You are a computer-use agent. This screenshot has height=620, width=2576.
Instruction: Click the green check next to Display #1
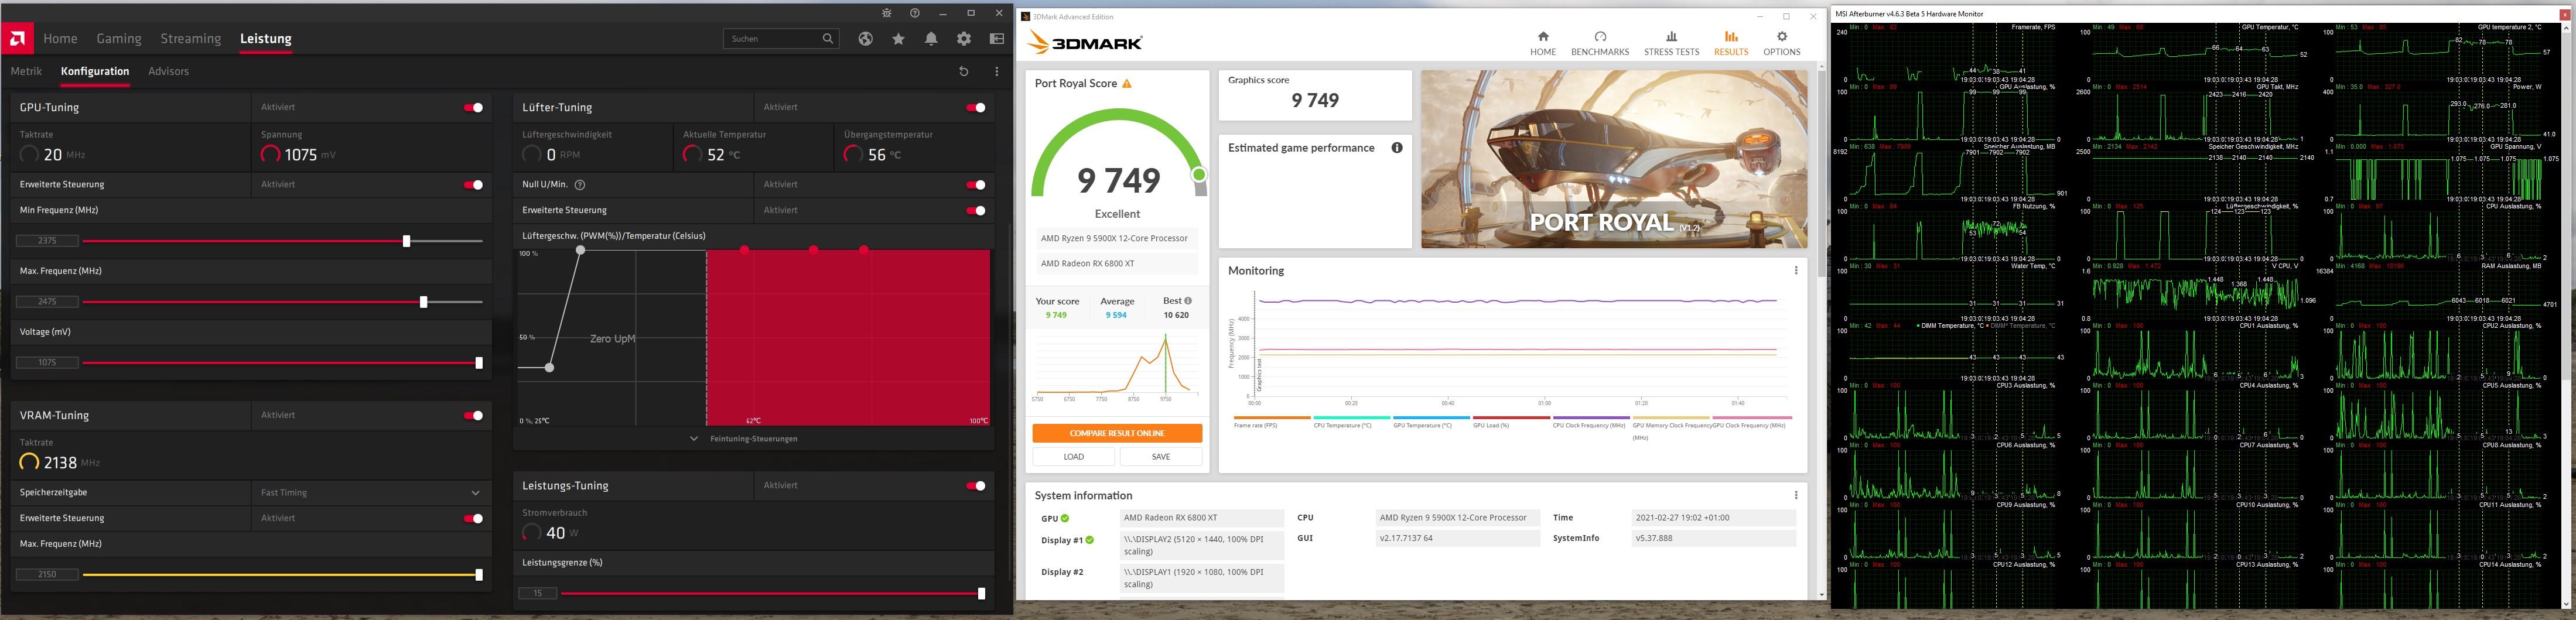click(x=1090, y=541)
